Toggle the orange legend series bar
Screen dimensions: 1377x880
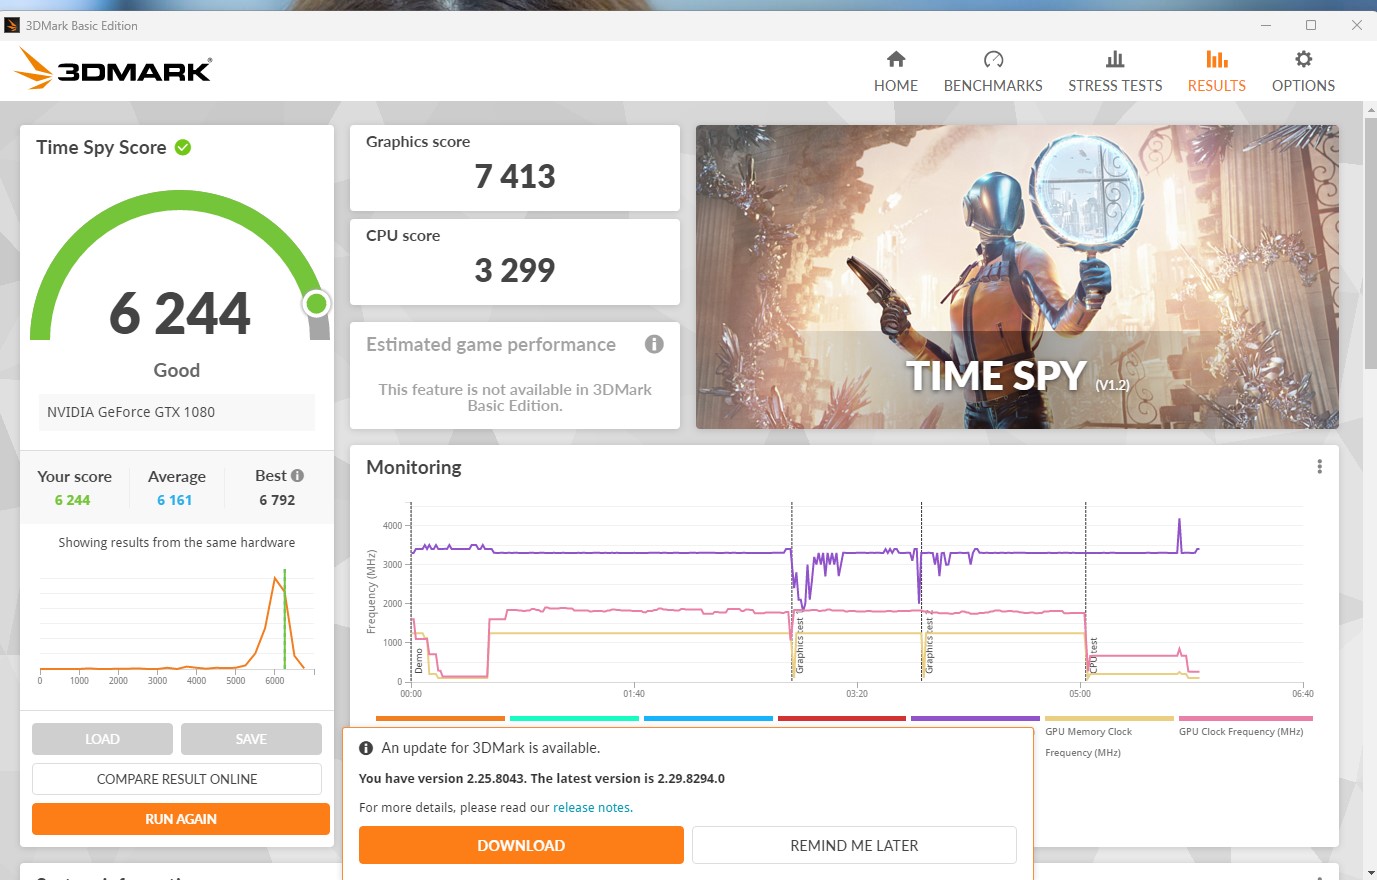click(440, 718)
